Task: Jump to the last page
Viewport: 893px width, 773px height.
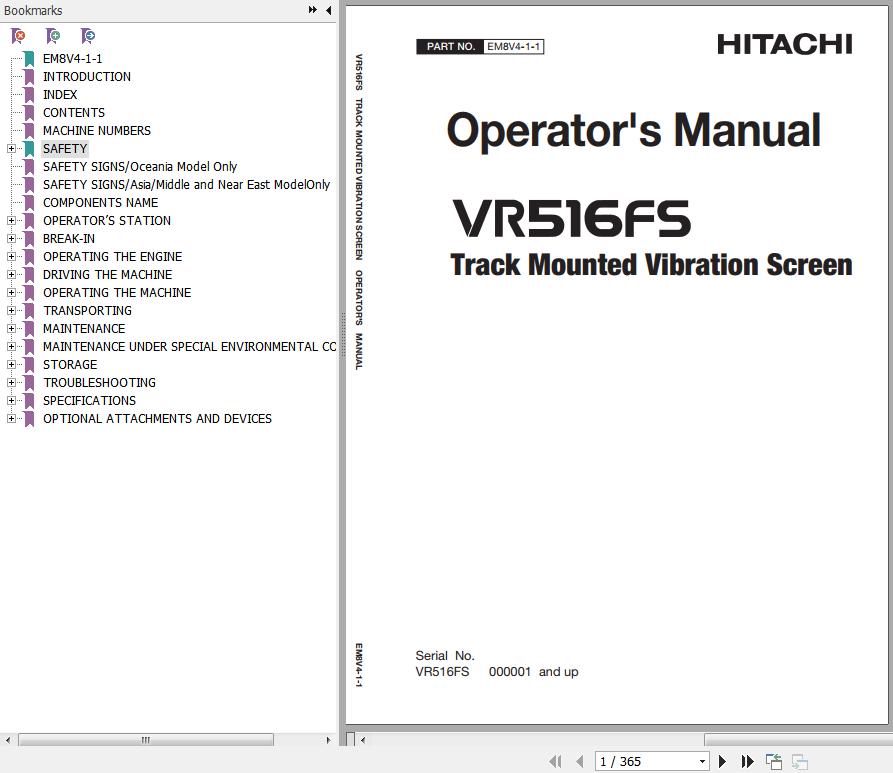Action: [747, 761]
